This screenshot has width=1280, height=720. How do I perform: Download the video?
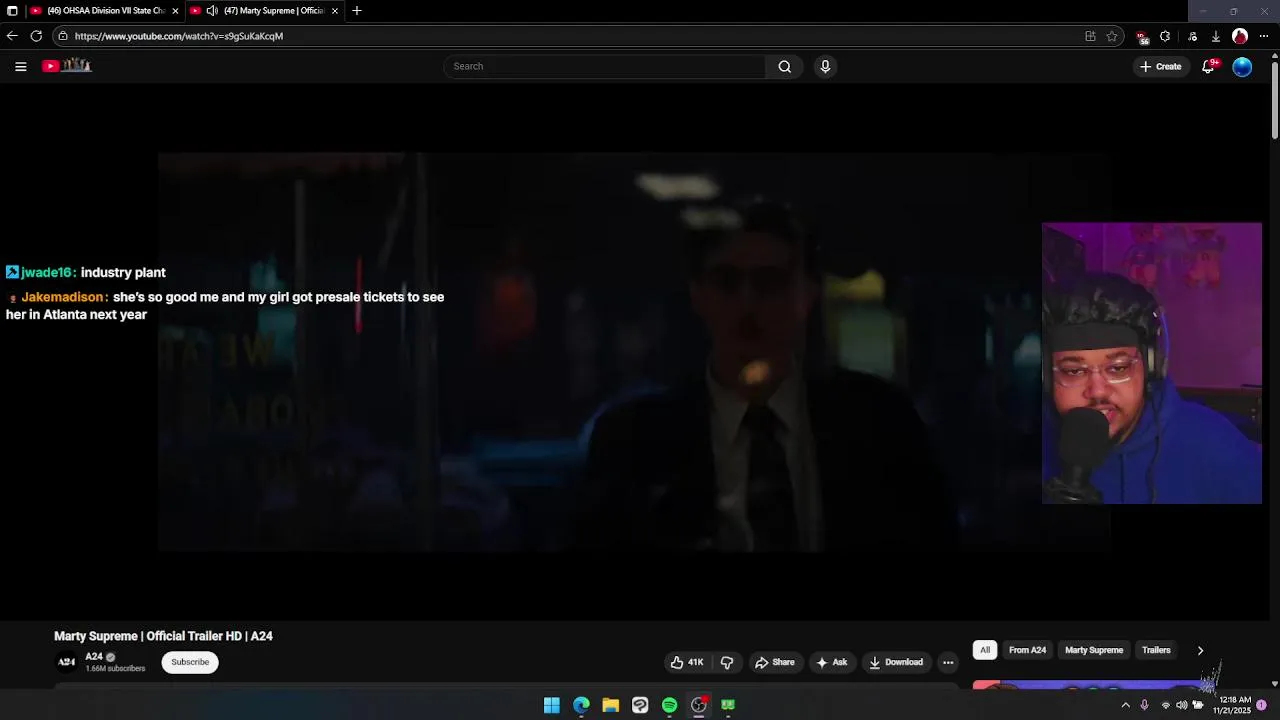pyautogui.click(x=896, y=662)
